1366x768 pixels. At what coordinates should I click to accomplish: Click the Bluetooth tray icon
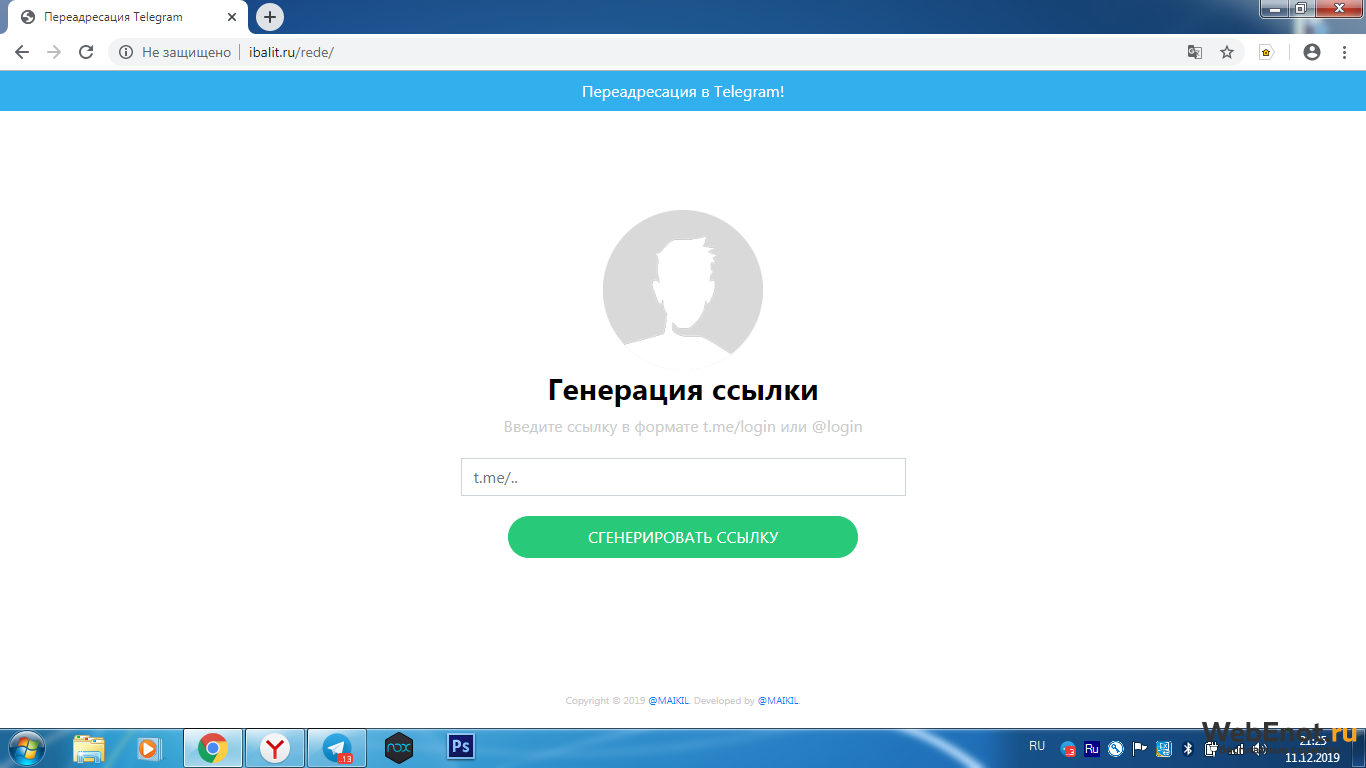1188,749
